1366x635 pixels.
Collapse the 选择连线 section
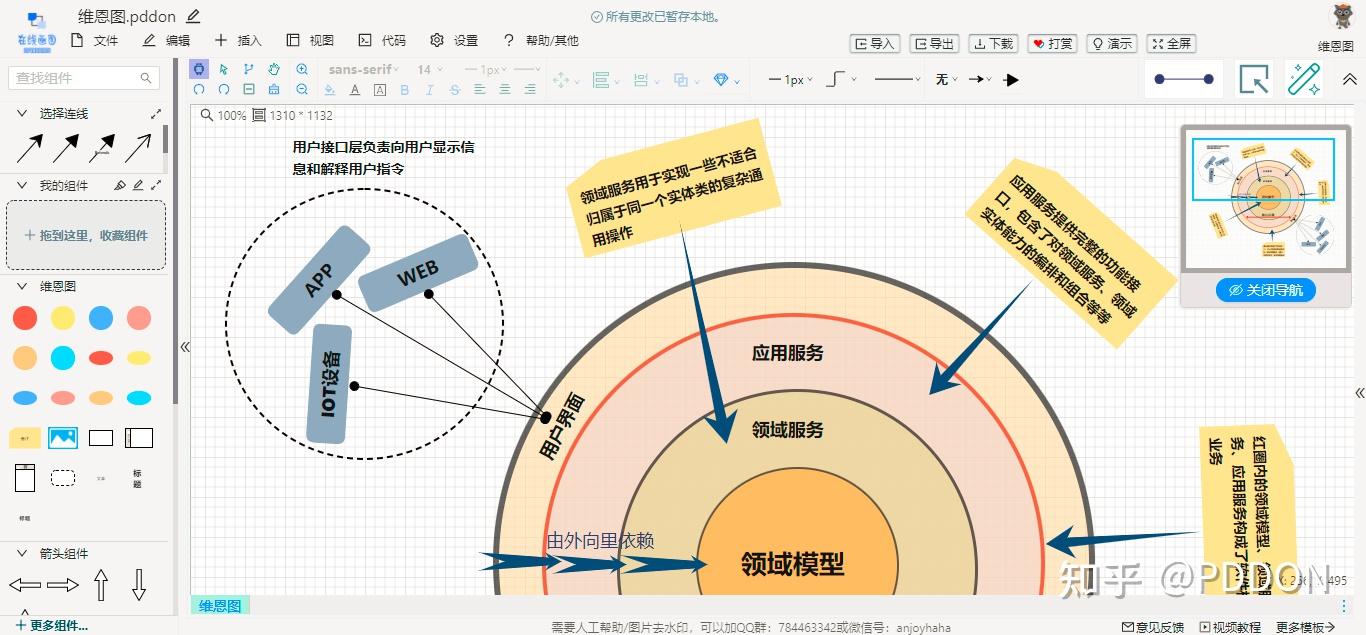pyautogui.click(x=22, y=113)
